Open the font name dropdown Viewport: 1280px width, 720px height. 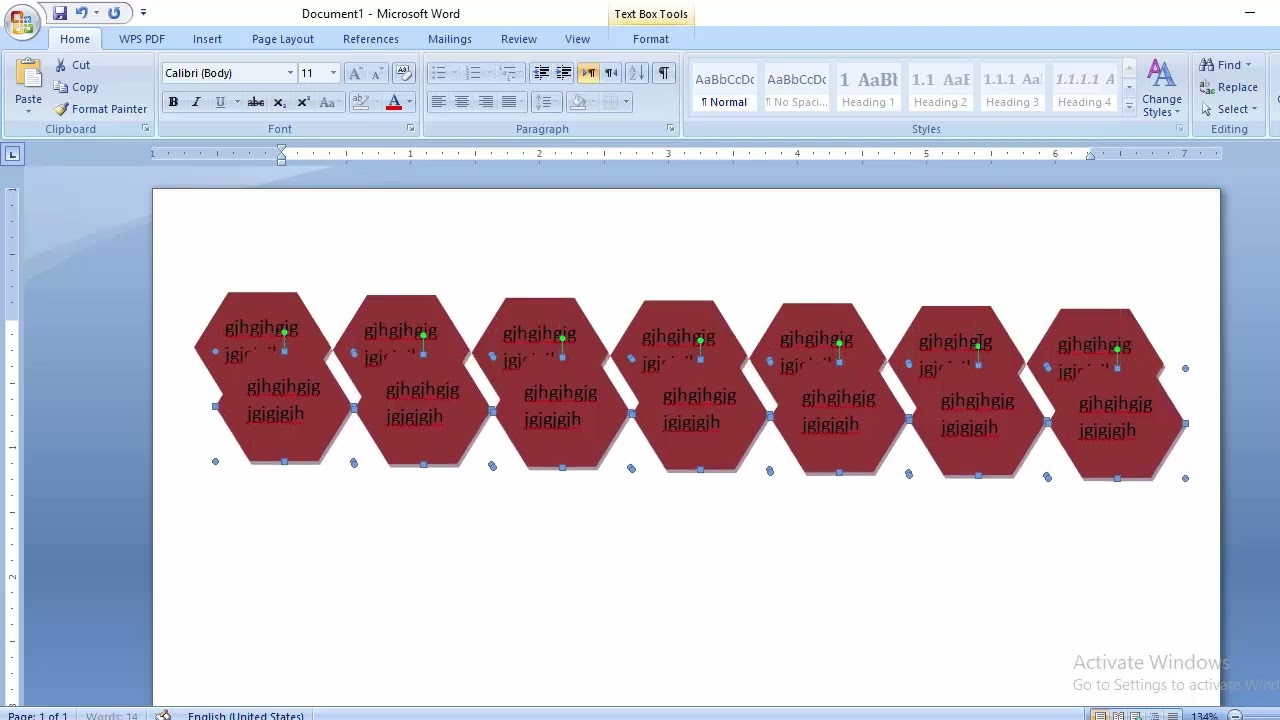tap(290, 73)
